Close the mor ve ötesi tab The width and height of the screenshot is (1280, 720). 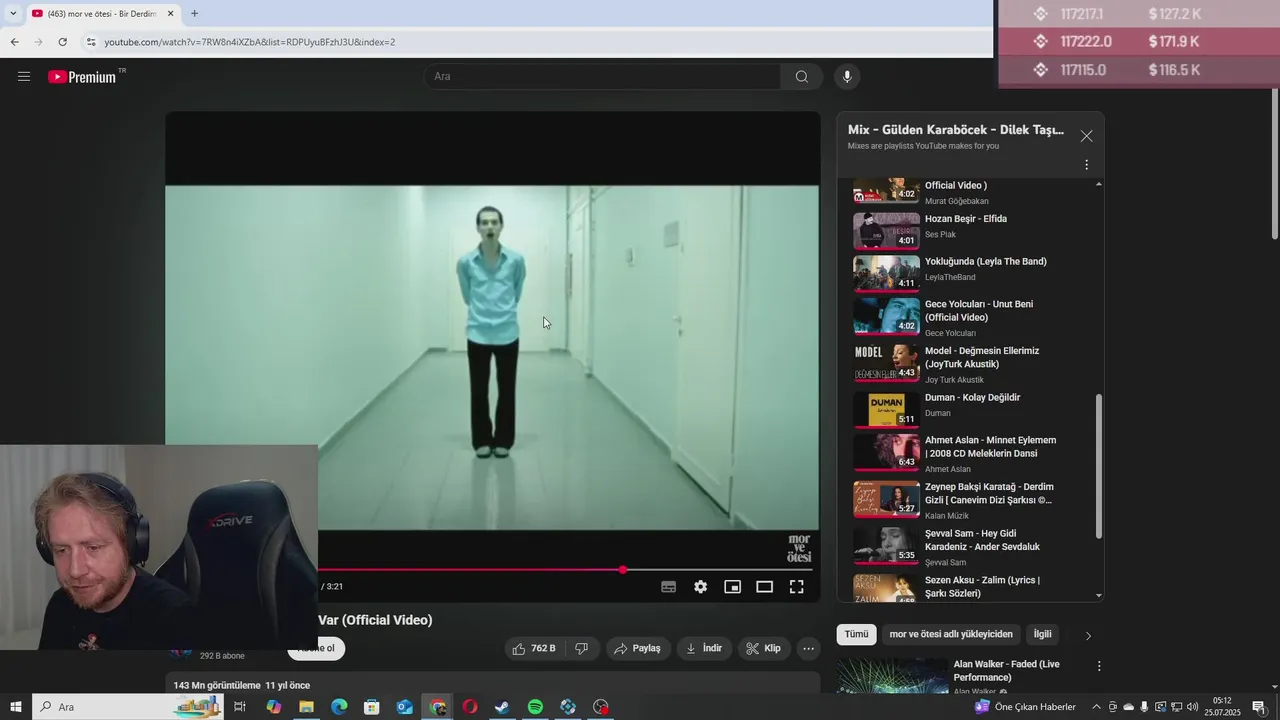(x=170, y=13)
